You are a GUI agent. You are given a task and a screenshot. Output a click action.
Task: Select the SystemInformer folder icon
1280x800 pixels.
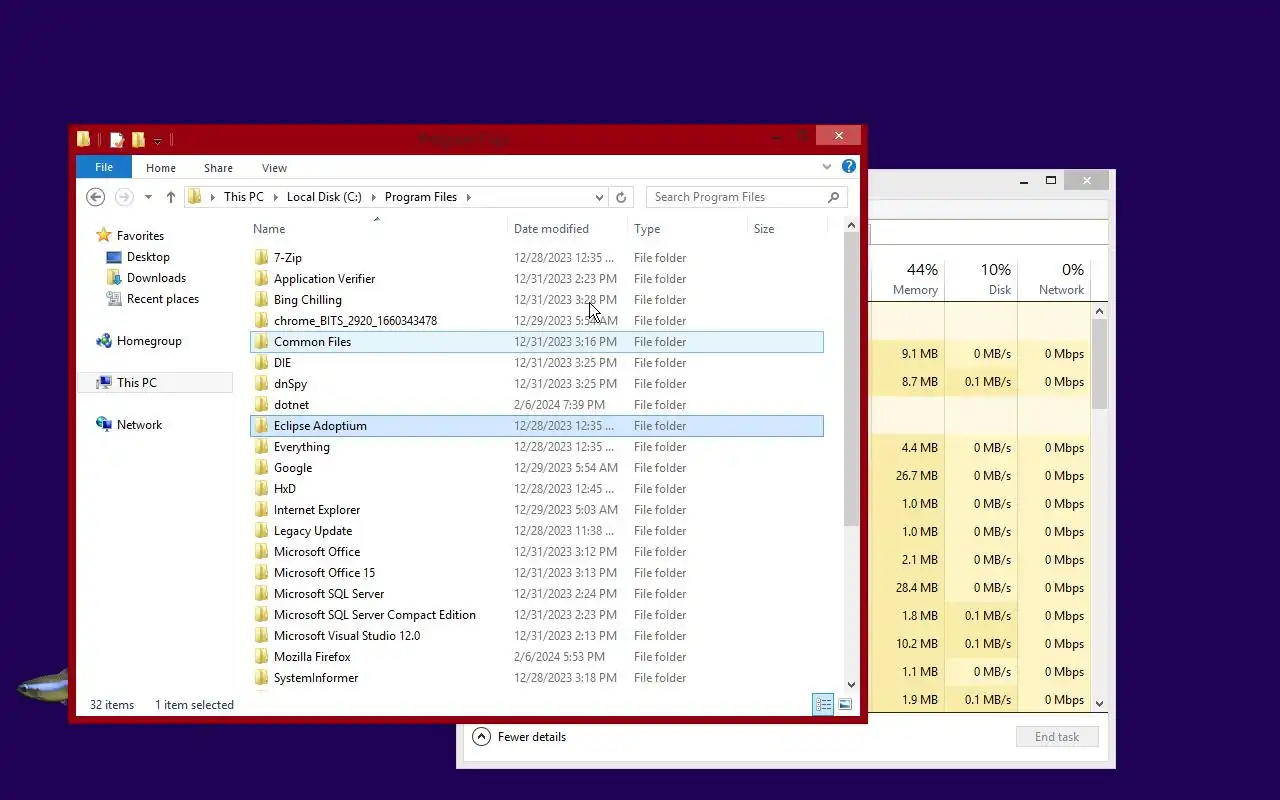(x=261, y=678)
